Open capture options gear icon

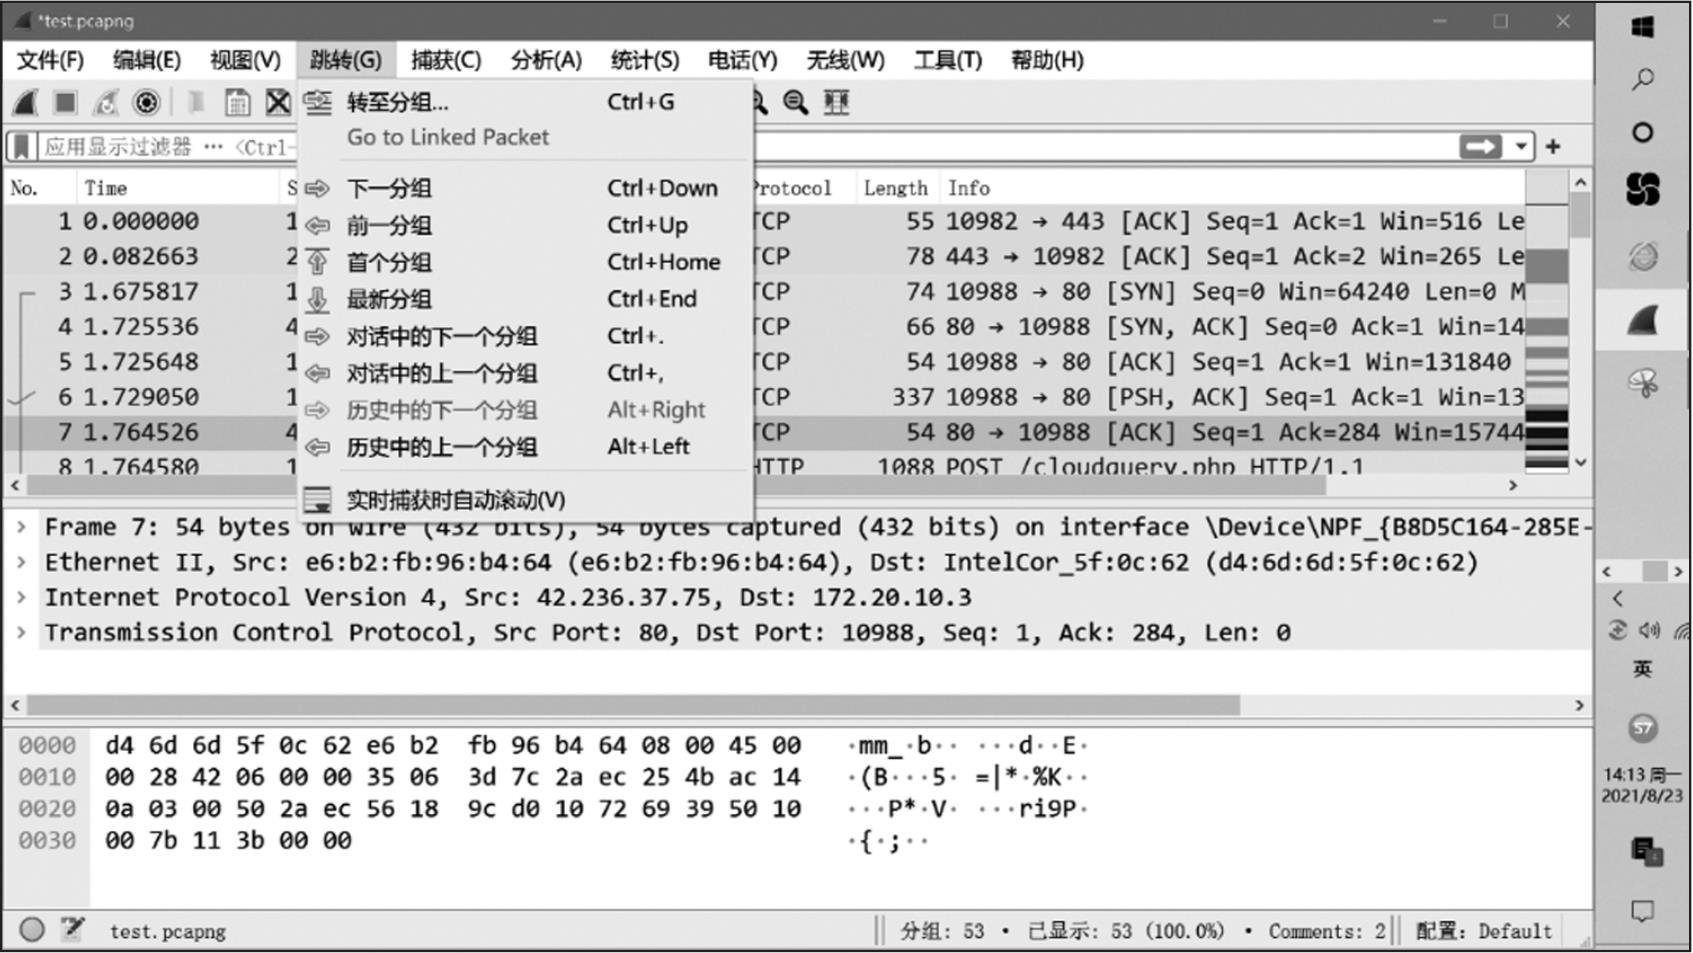click(147, 102)
